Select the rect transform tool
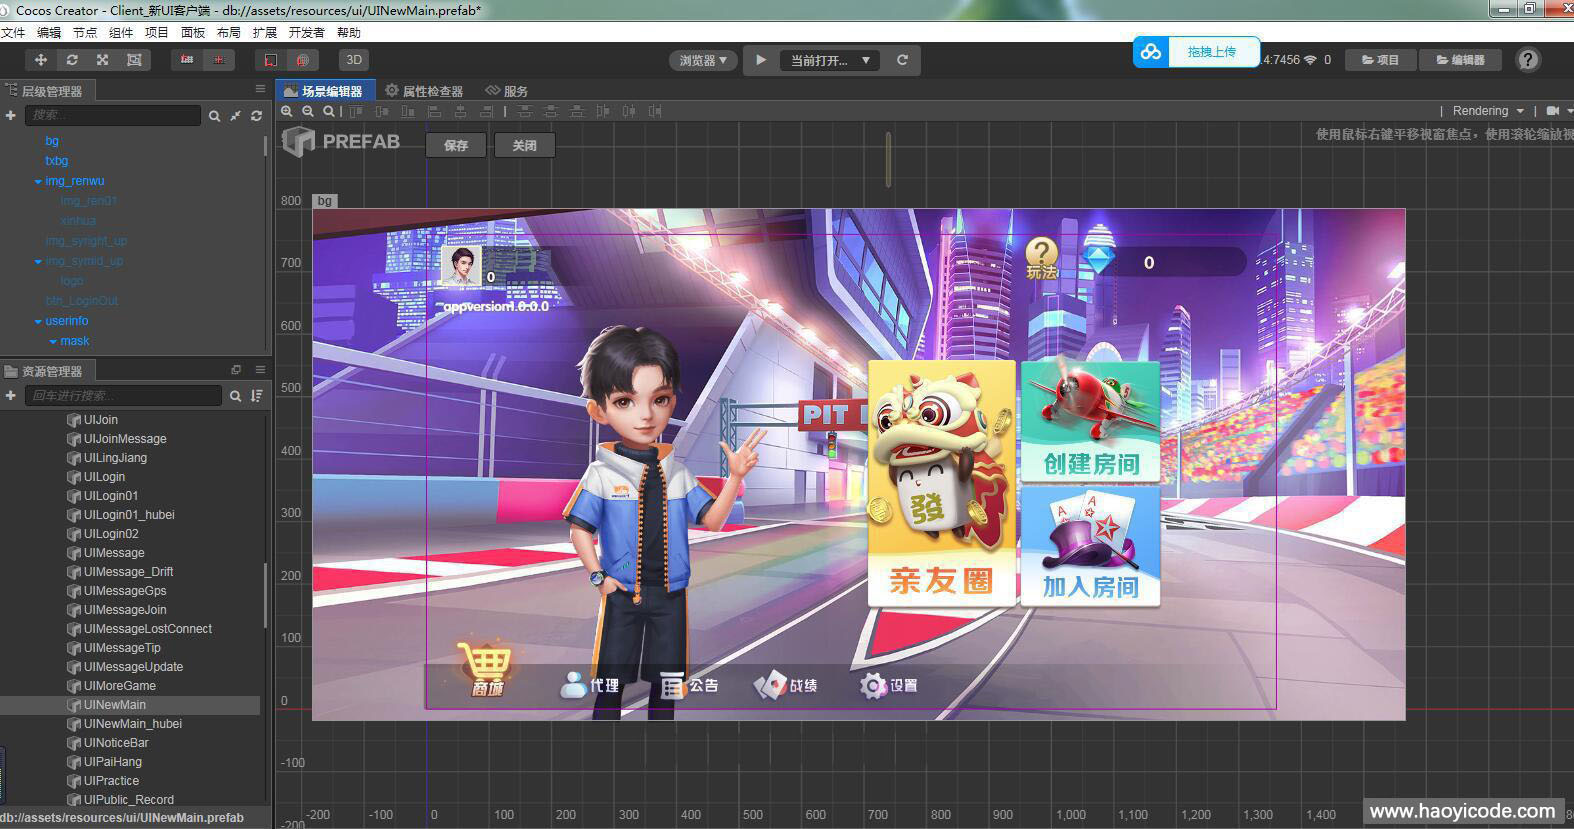This screenshot has height=829, width=1574. click(x=134, y=60)
